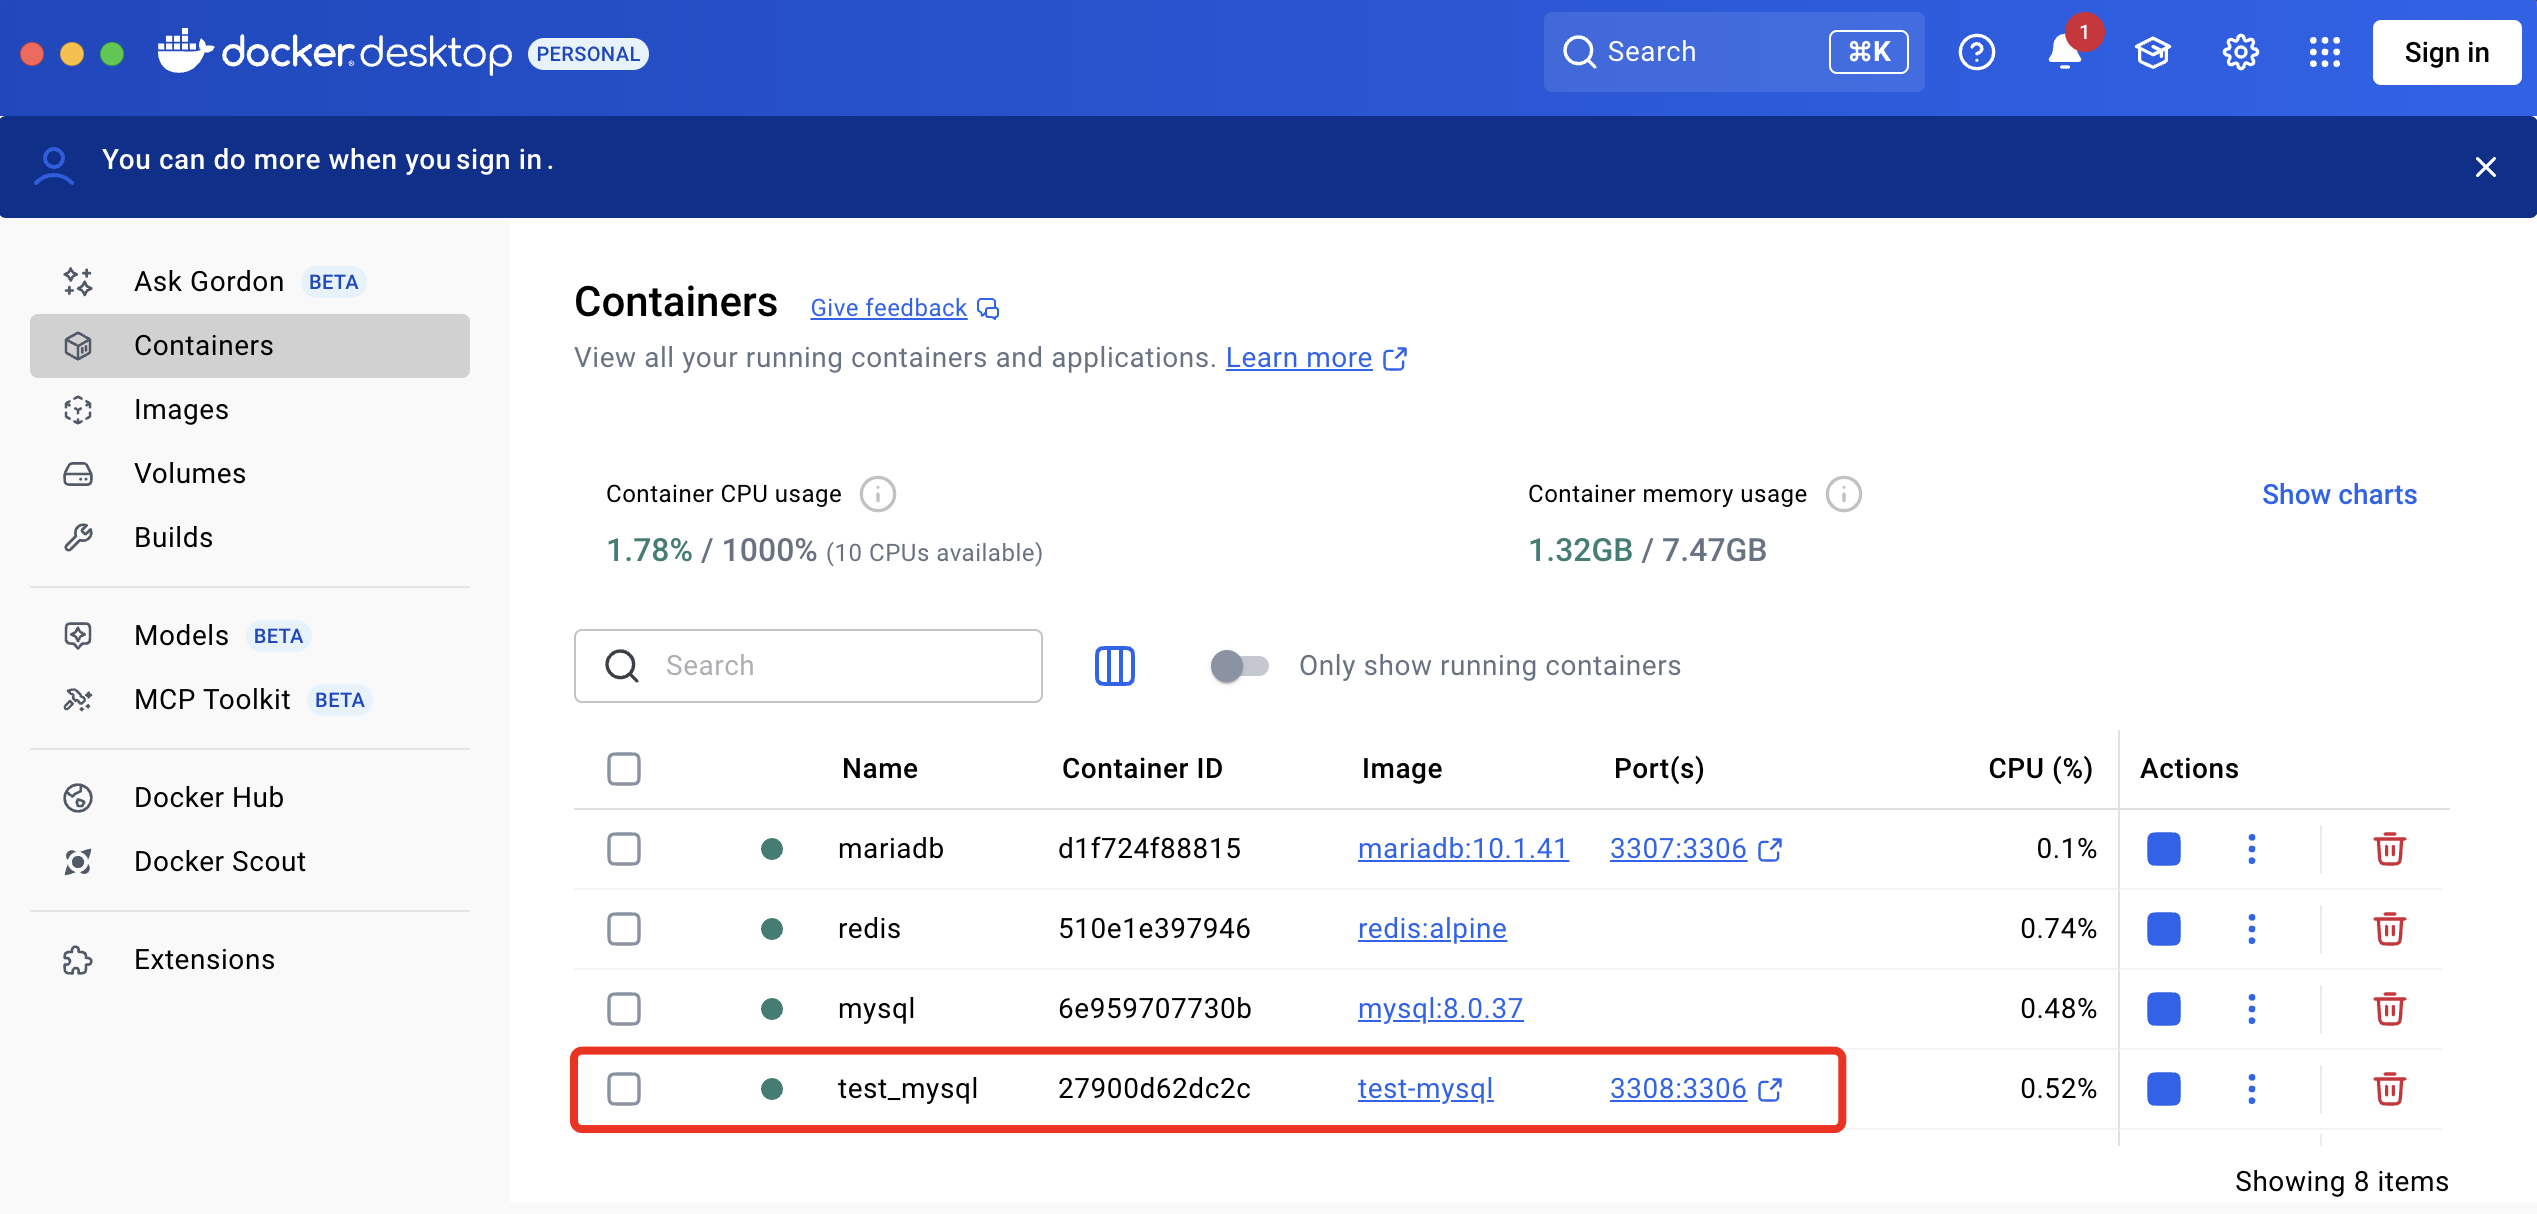Delete the redis container with trash icon
This screenshot has width=2537, height=1214.
[2389, 929]
